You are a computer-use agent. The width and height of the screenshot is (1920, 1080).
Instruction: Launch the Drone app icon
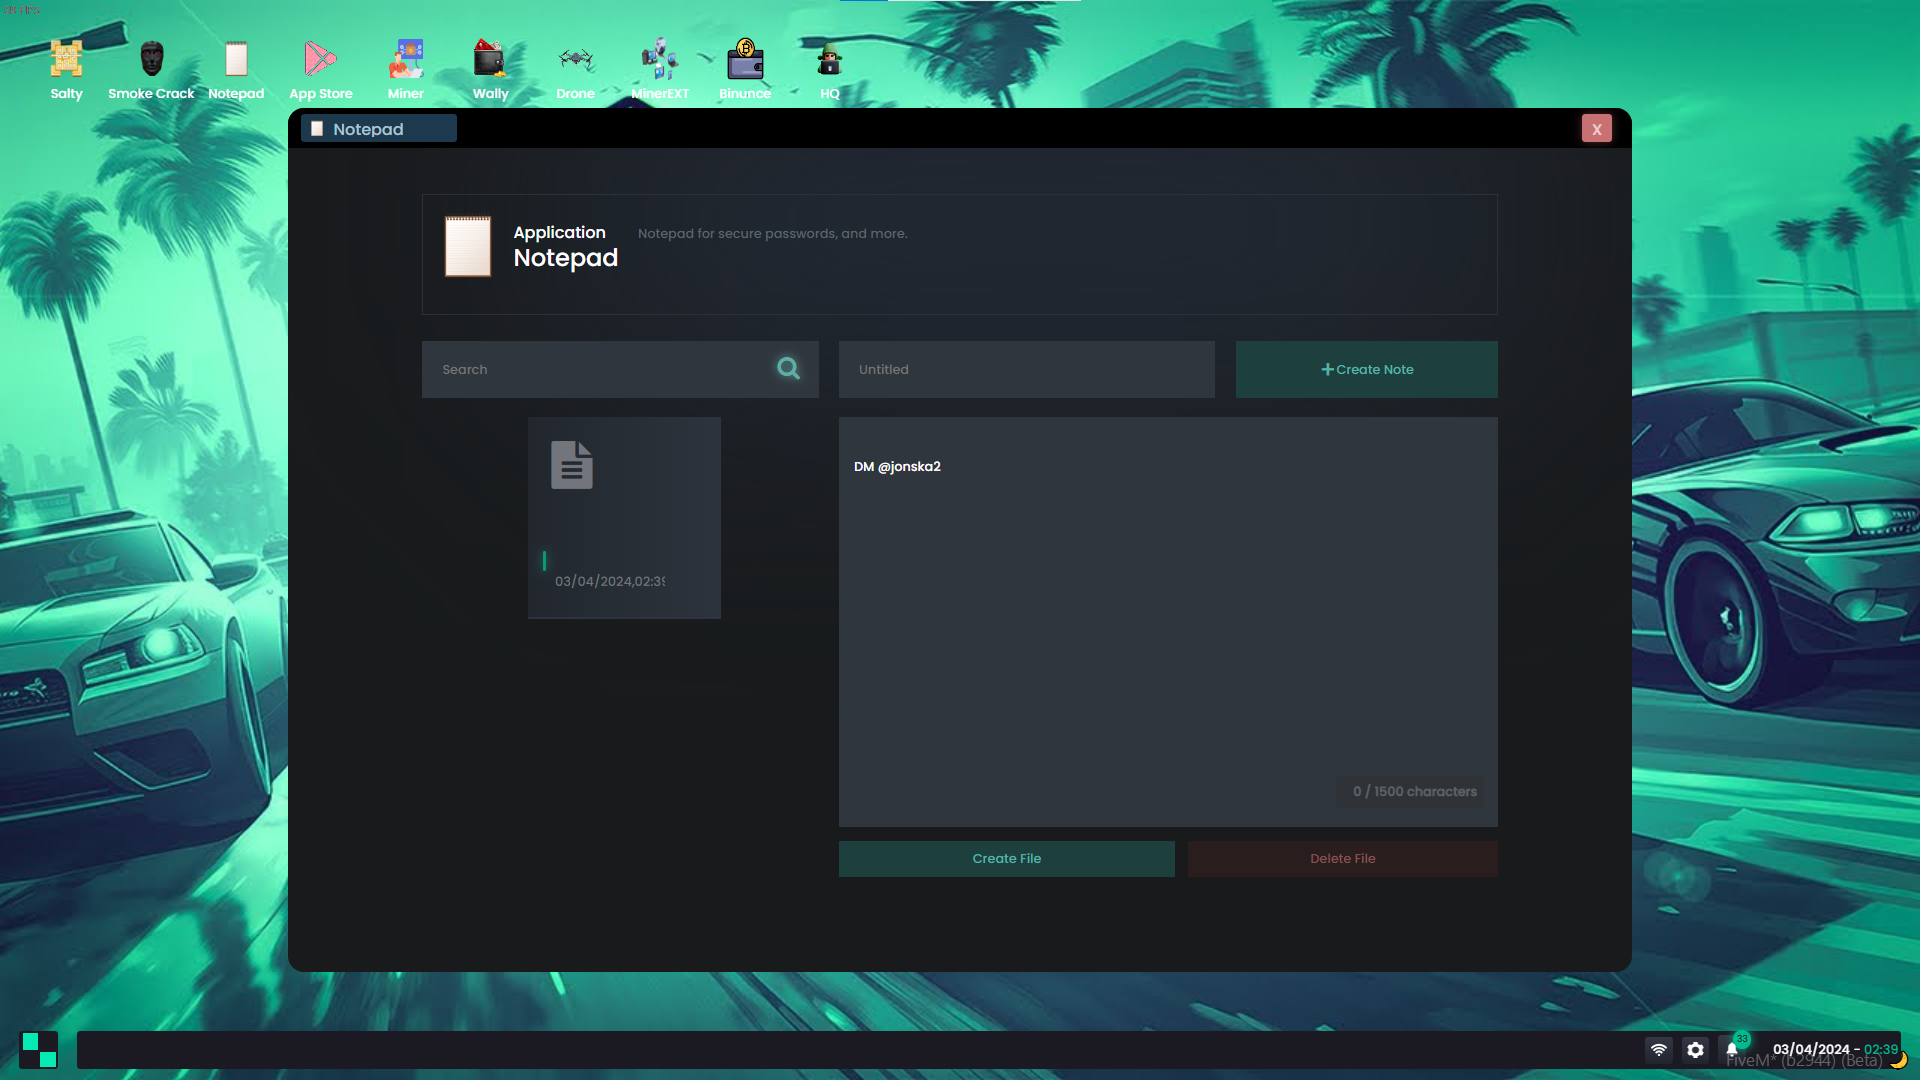tap(575, 70)
